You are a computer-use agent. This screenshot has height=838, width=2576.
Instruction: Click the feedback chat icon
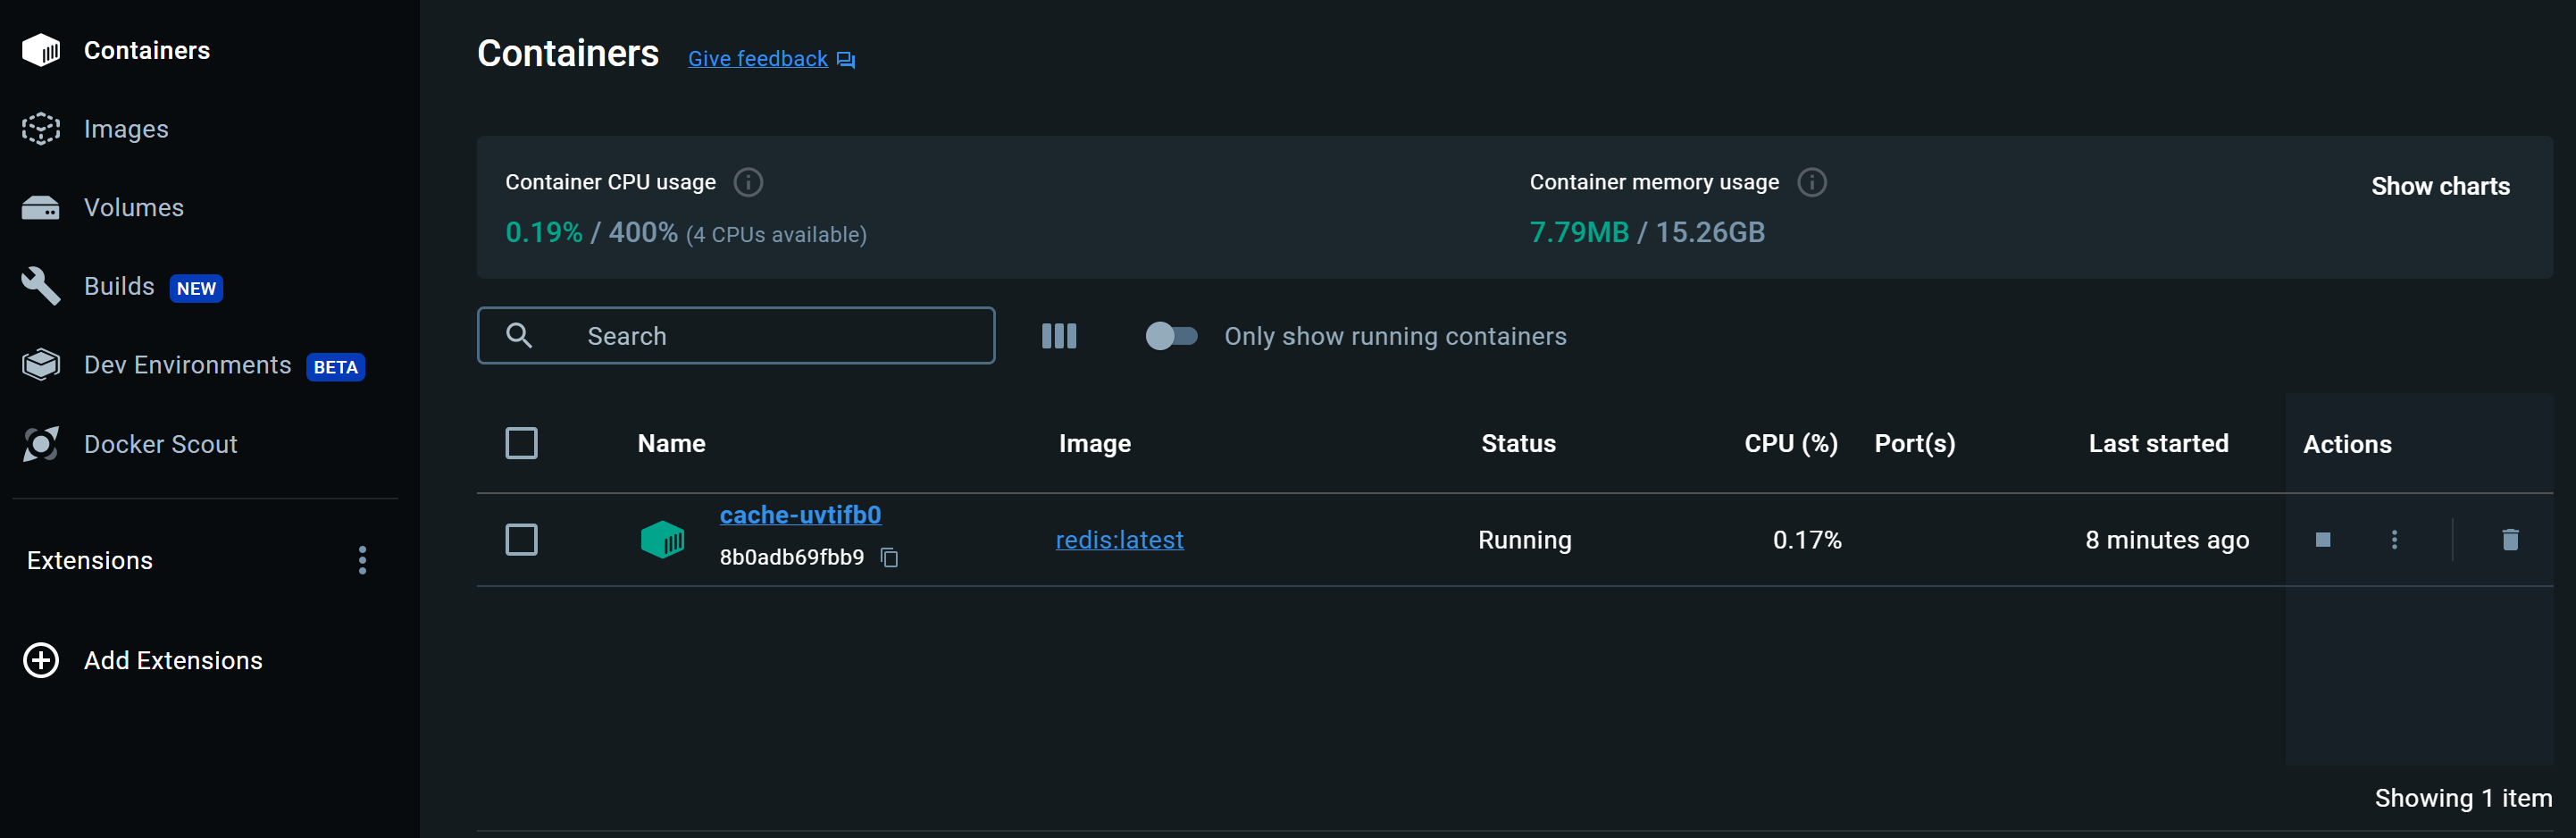pos(846,60)
